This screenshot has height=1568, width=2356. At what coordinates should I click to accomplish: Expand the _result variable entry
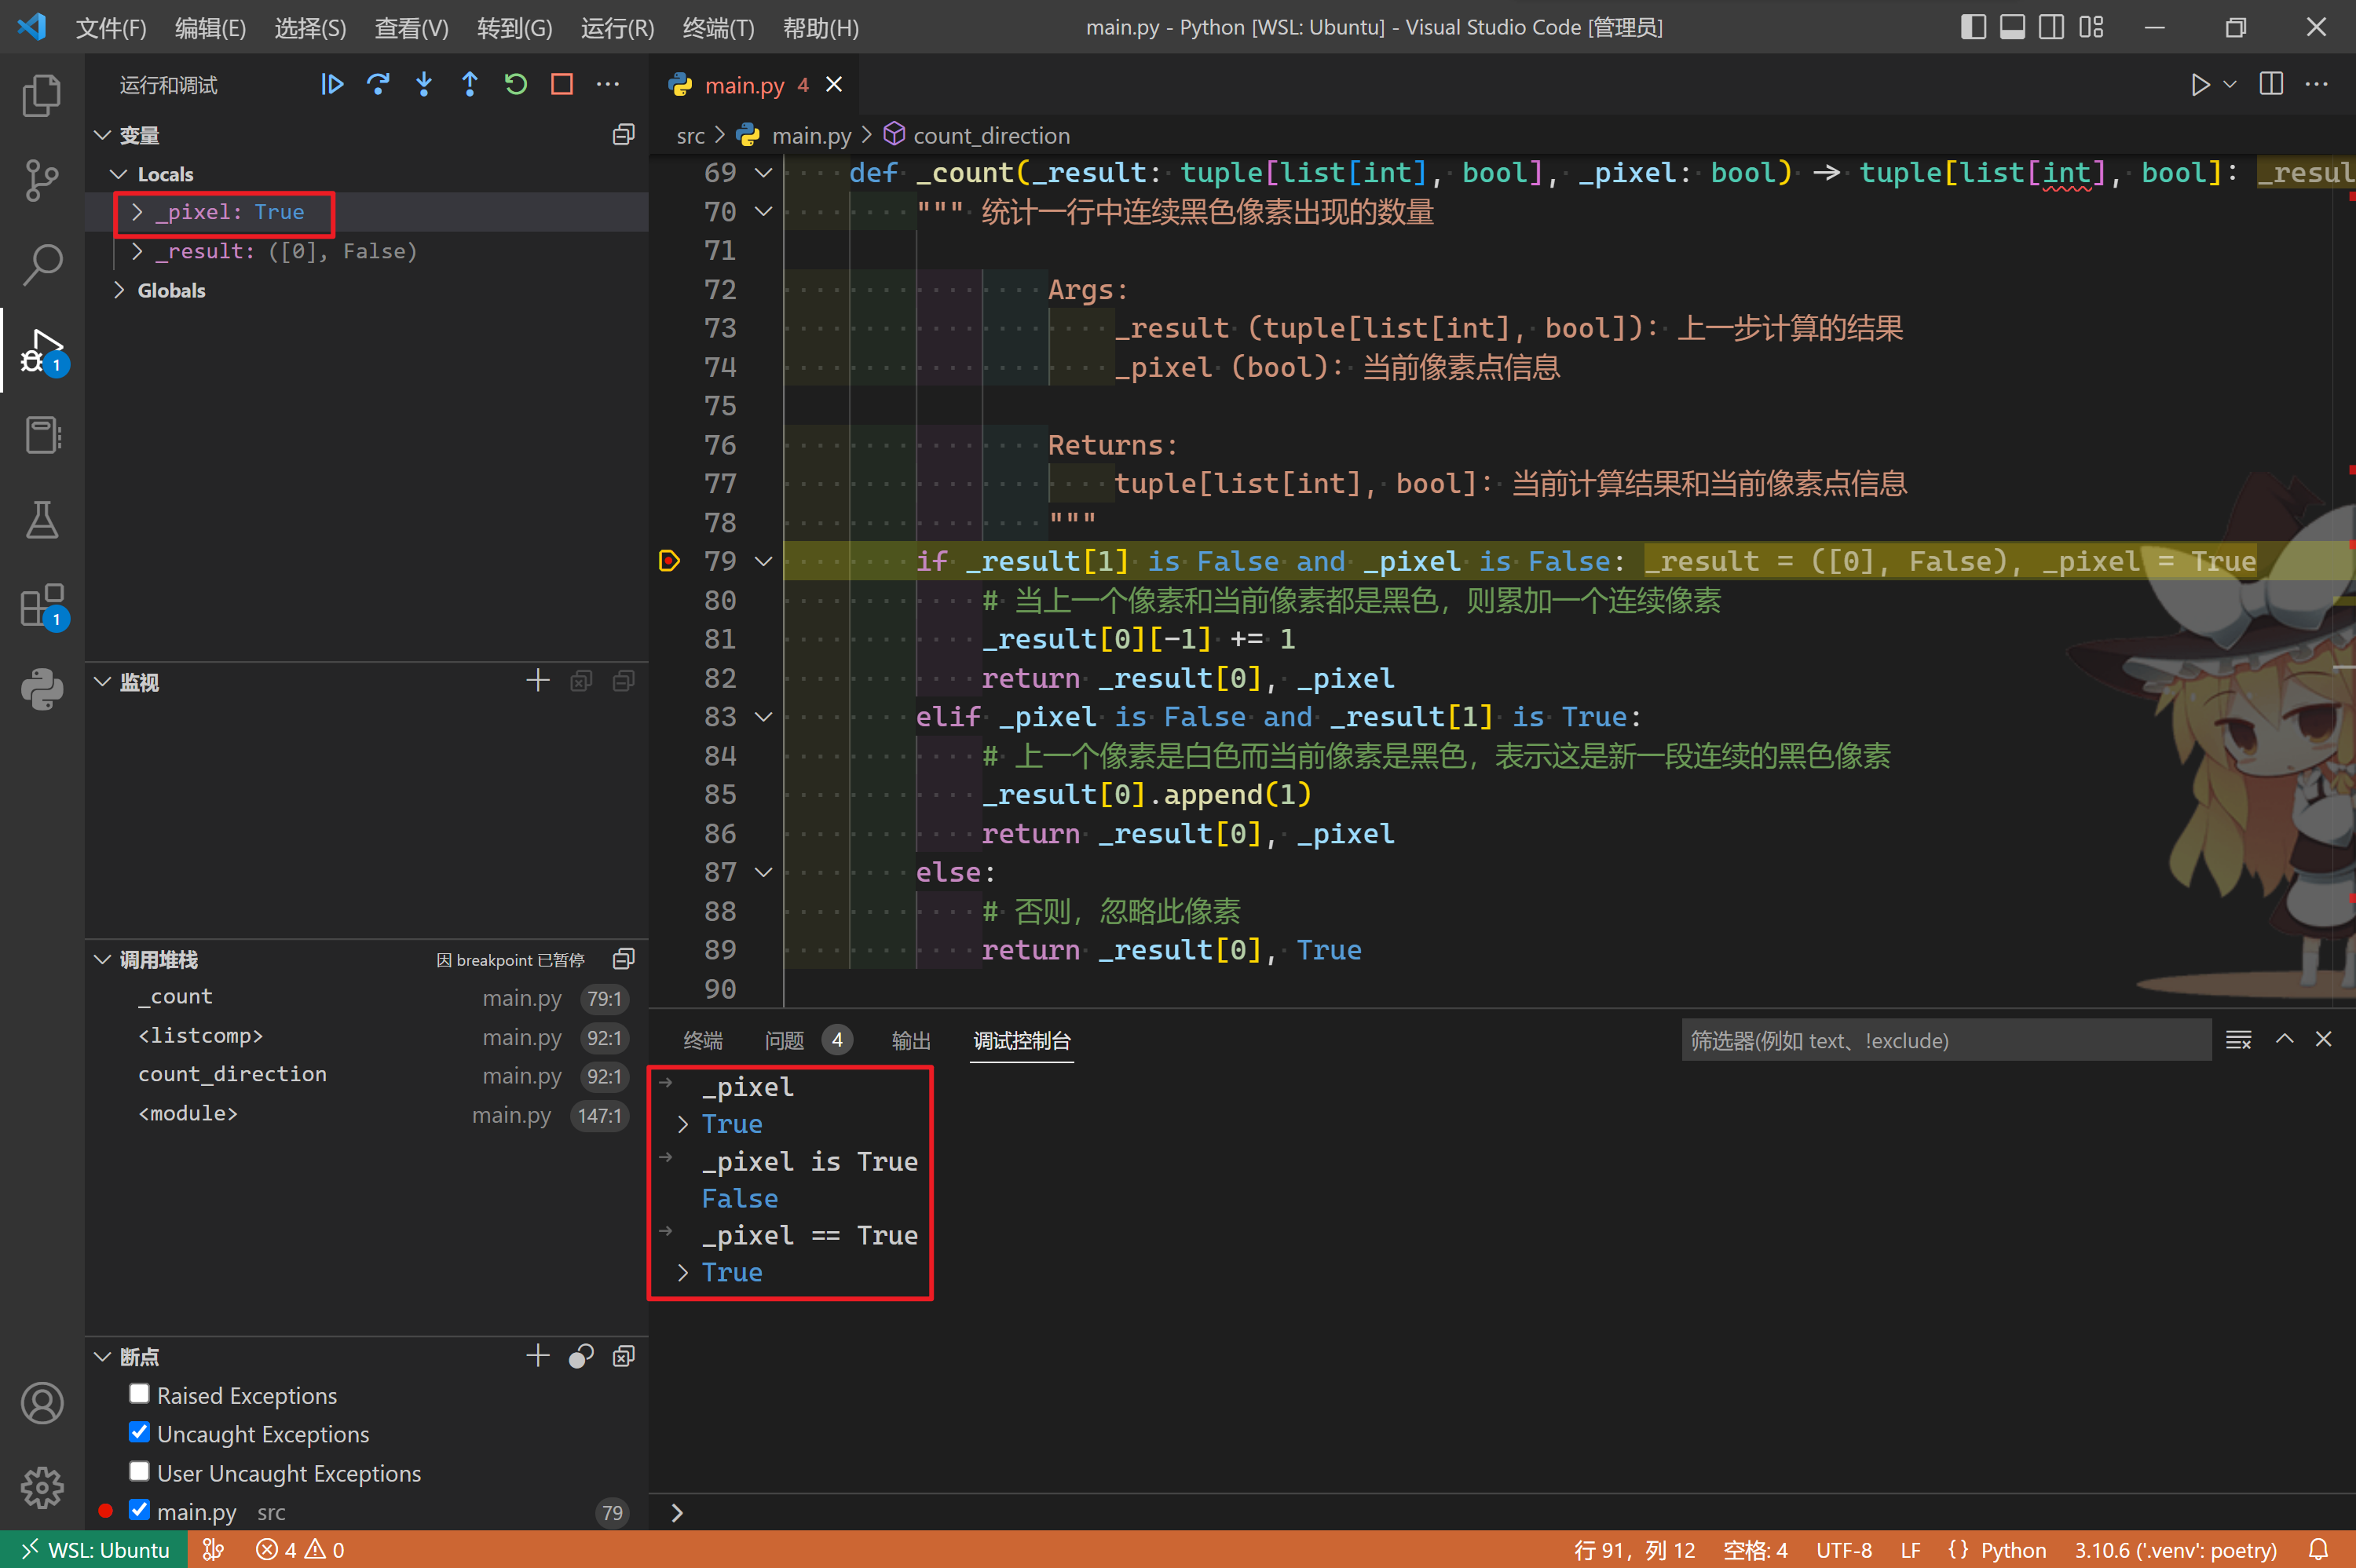pos(137,251)
